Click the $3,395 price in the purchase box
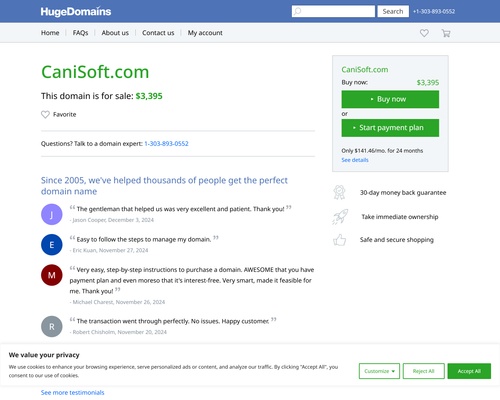Screen dimensions: 500x400 [x=428, y=83]
